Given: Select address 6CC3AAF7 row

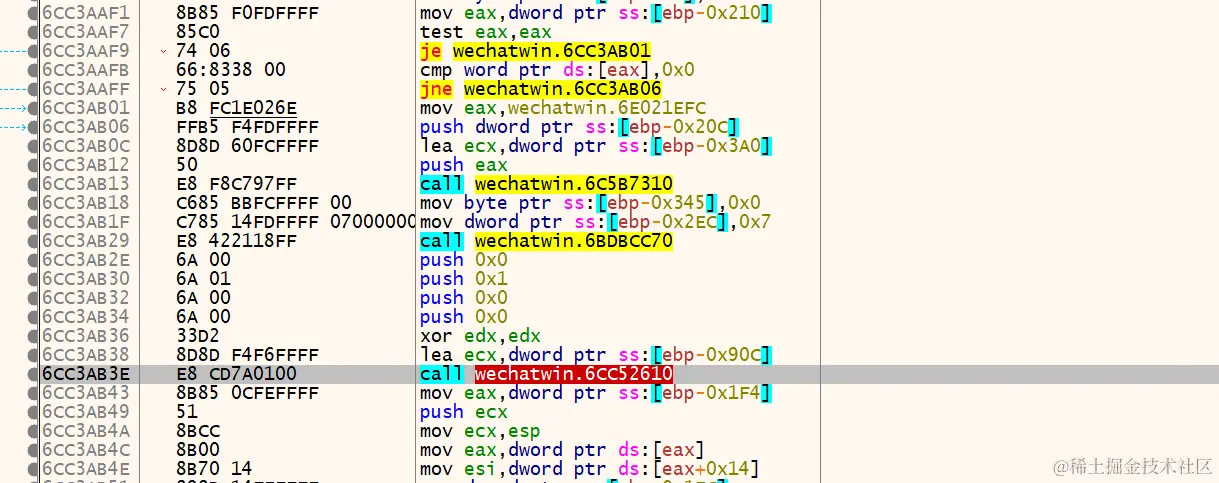Looking at the screenshot, I should (86, 32).
